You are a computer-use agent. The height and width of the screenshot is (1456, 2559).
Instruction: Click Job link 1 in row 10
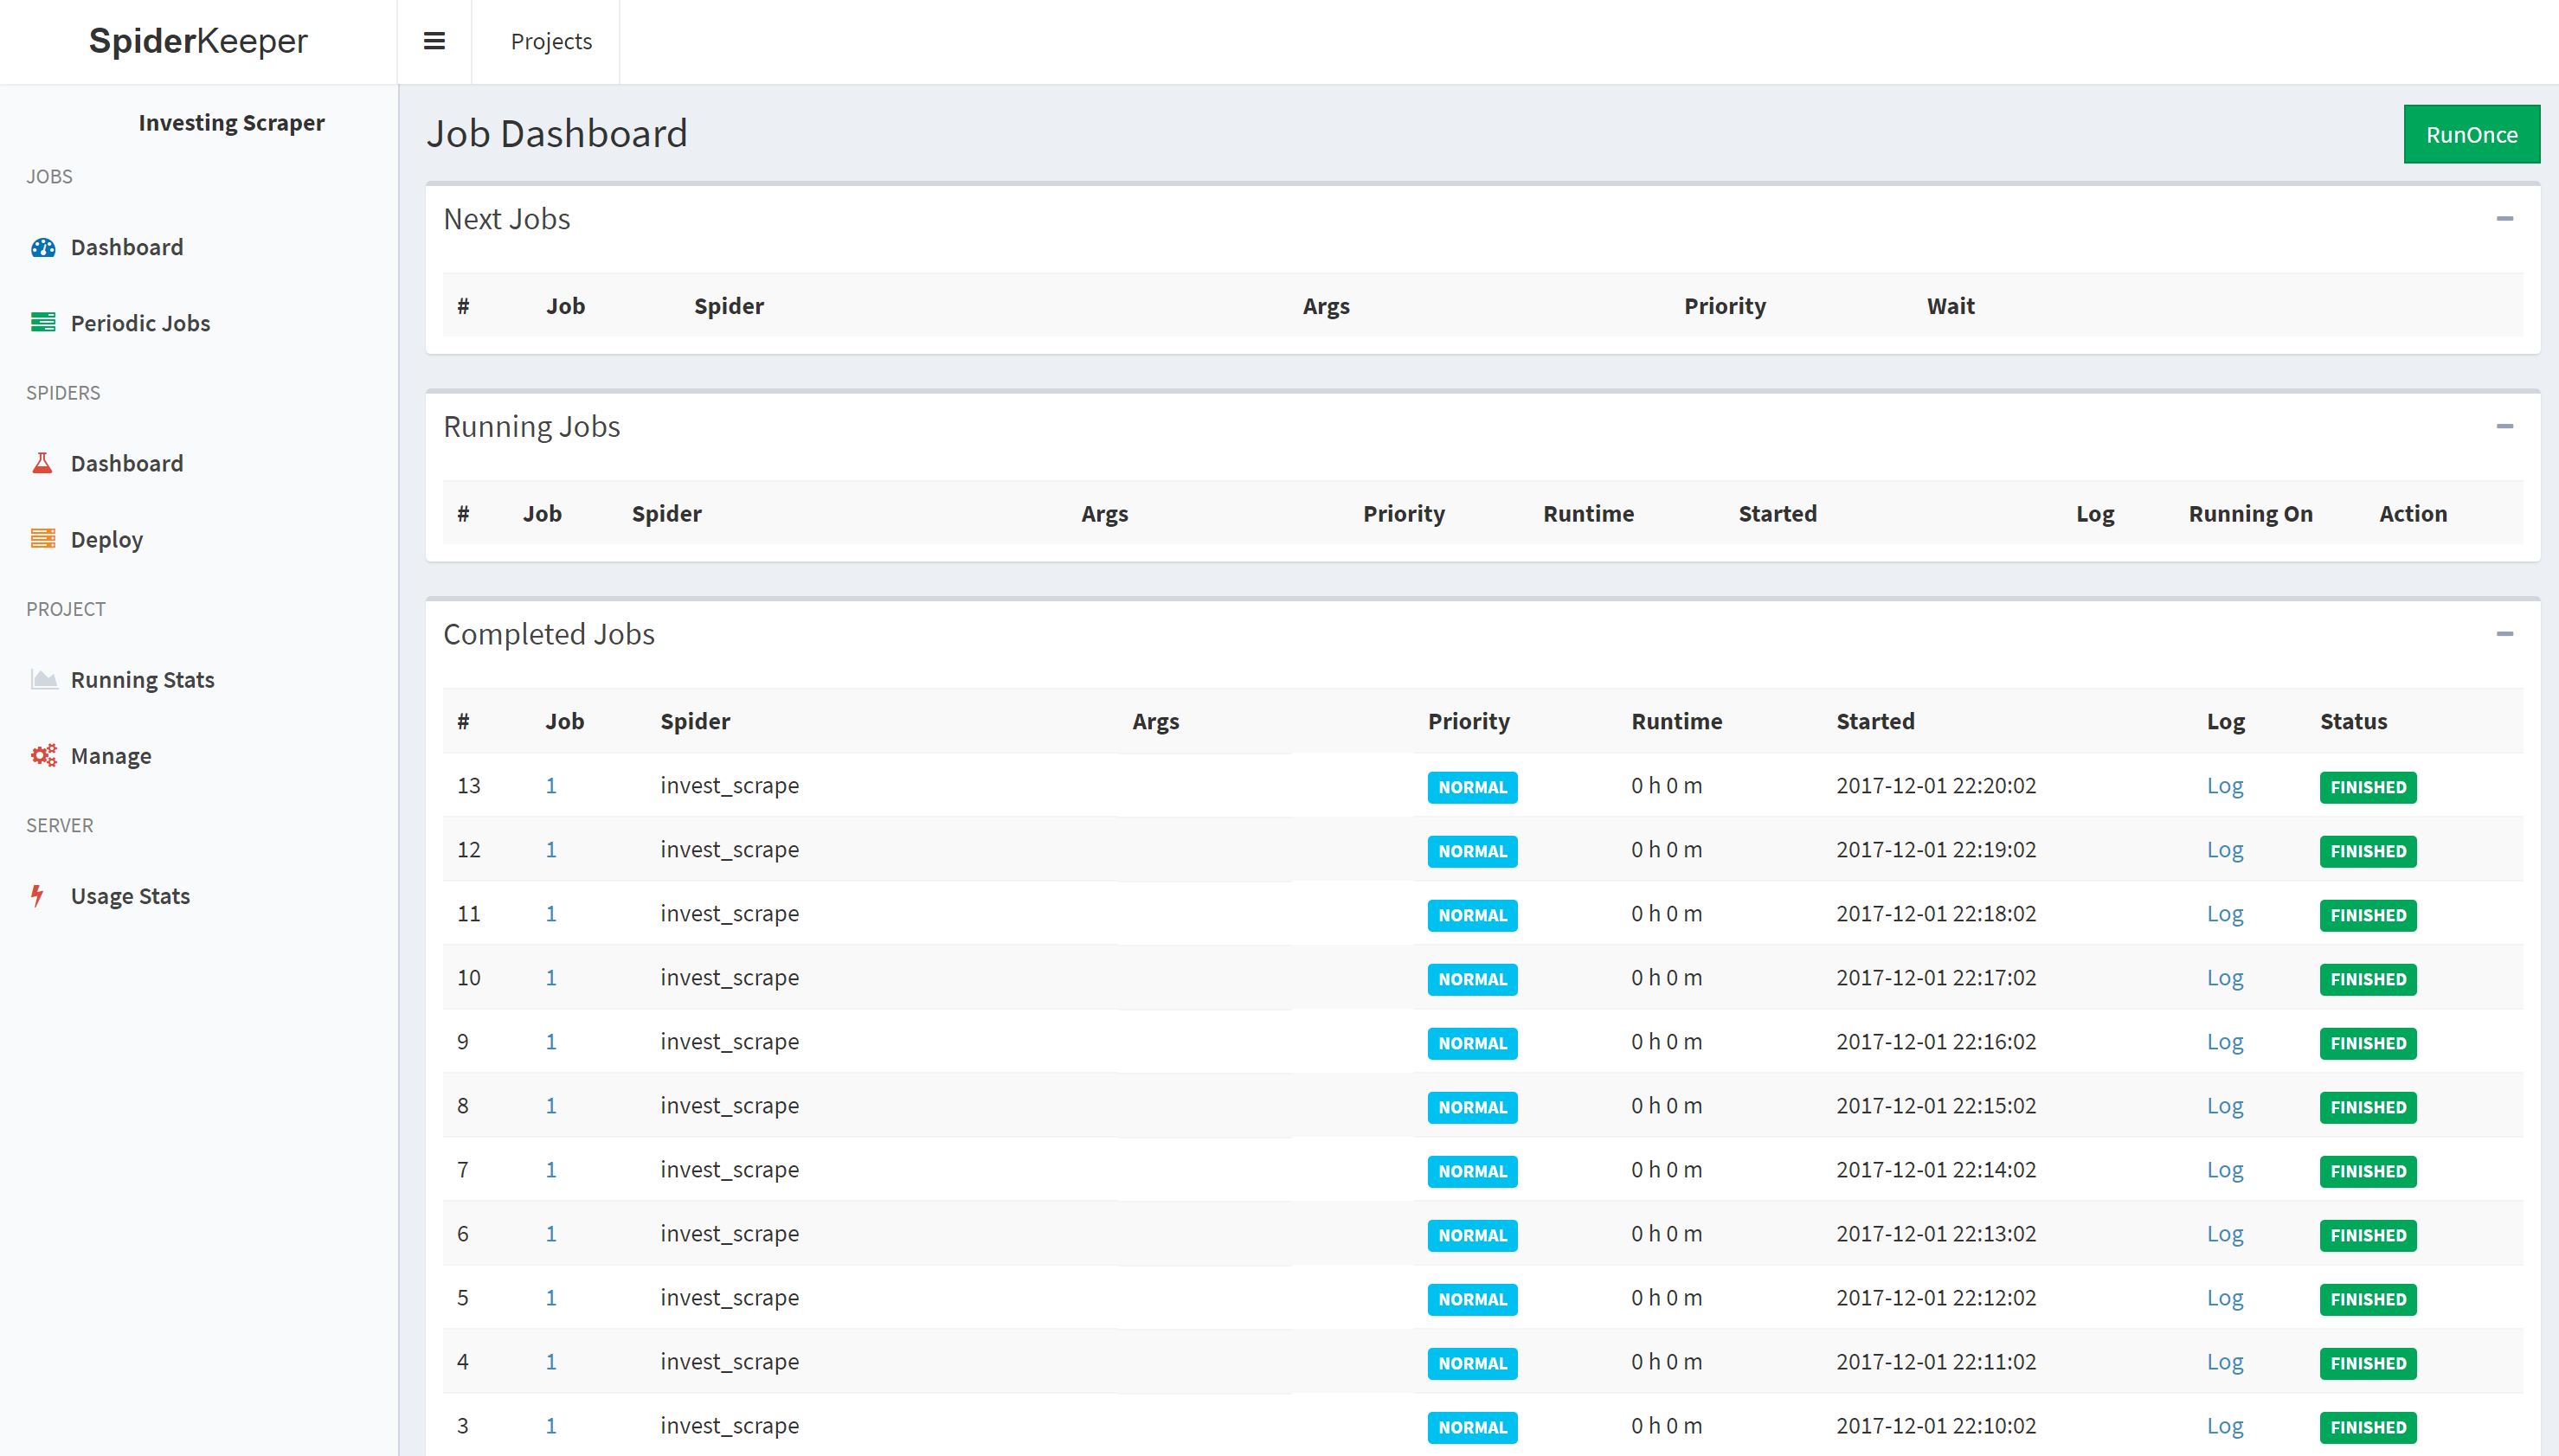[551, 978]
